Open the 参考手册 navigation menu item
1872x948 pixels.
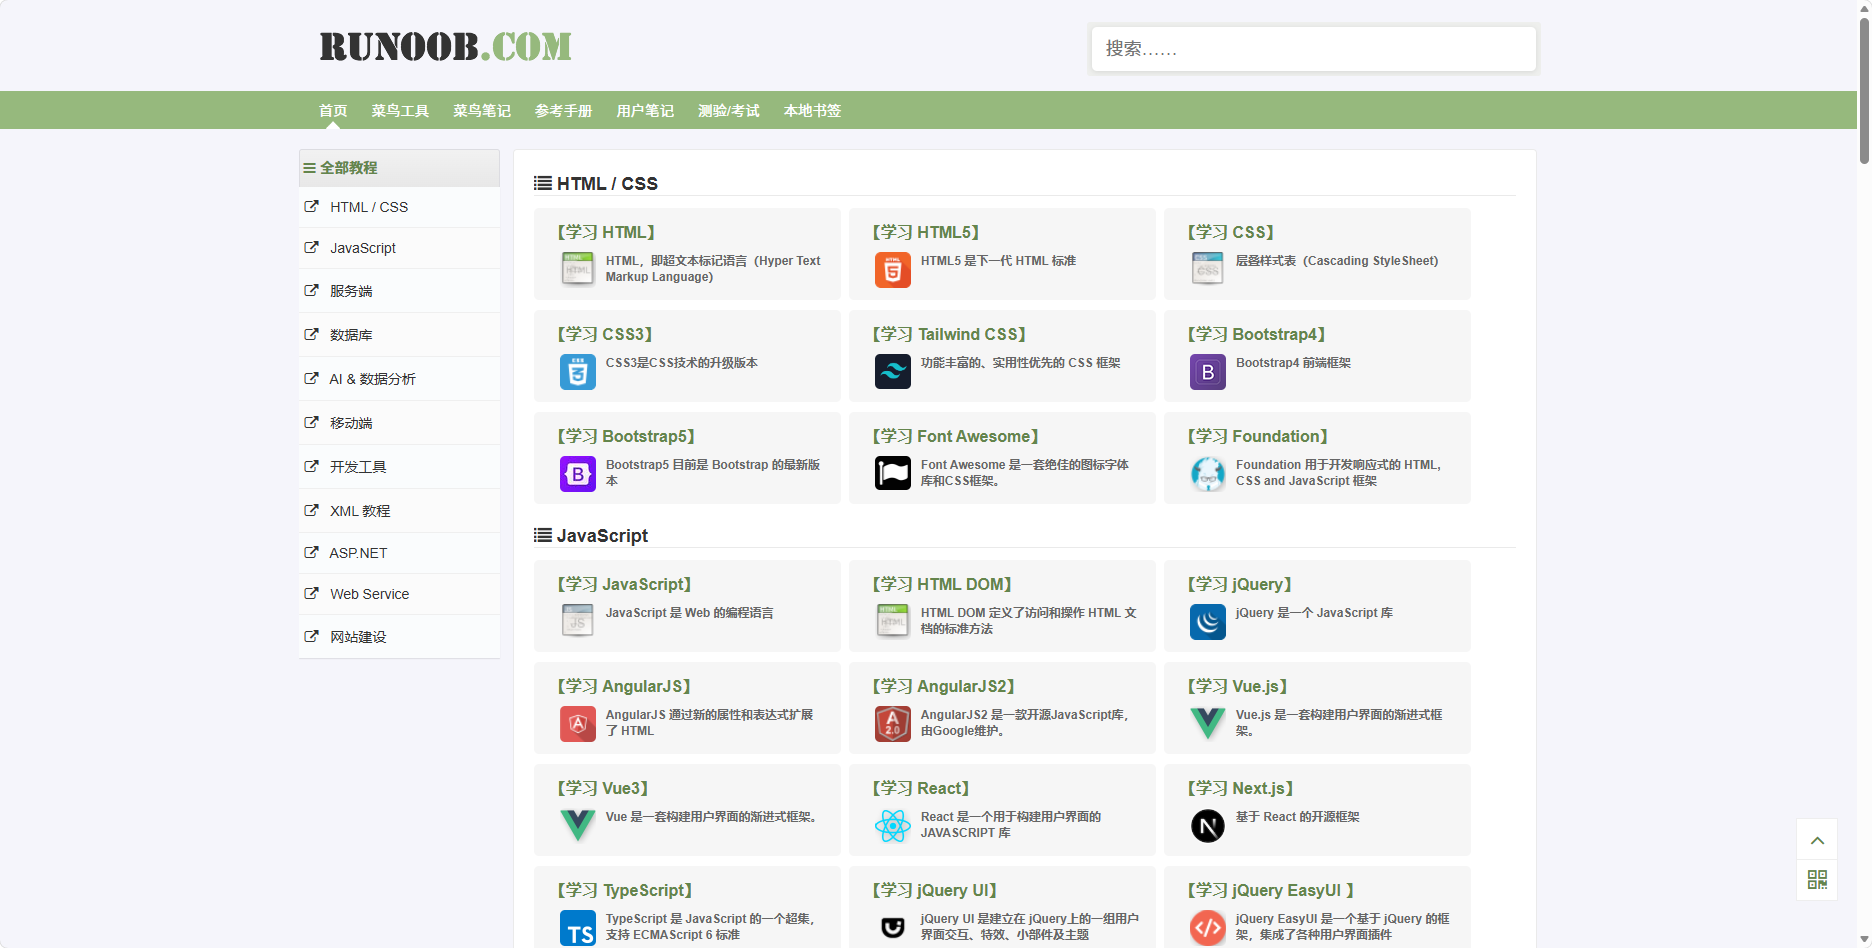click(x=563, y=111)
